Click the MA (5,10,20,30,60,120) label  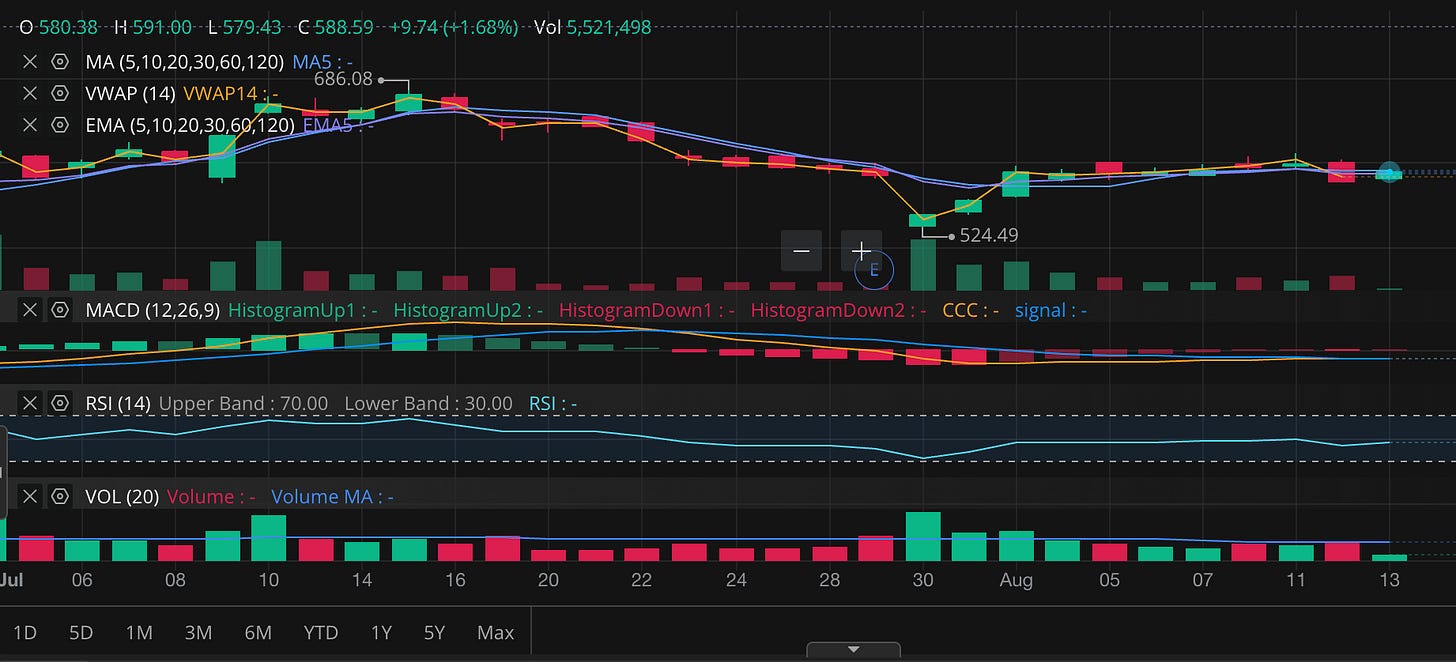pyautogui.click(x=185, y=62)
